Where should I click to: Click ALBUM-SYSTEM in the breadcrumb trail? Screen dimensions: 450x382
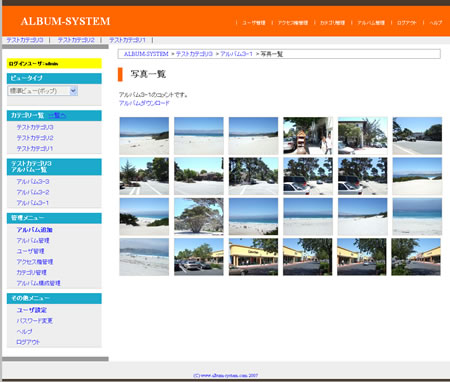point(146,54)
